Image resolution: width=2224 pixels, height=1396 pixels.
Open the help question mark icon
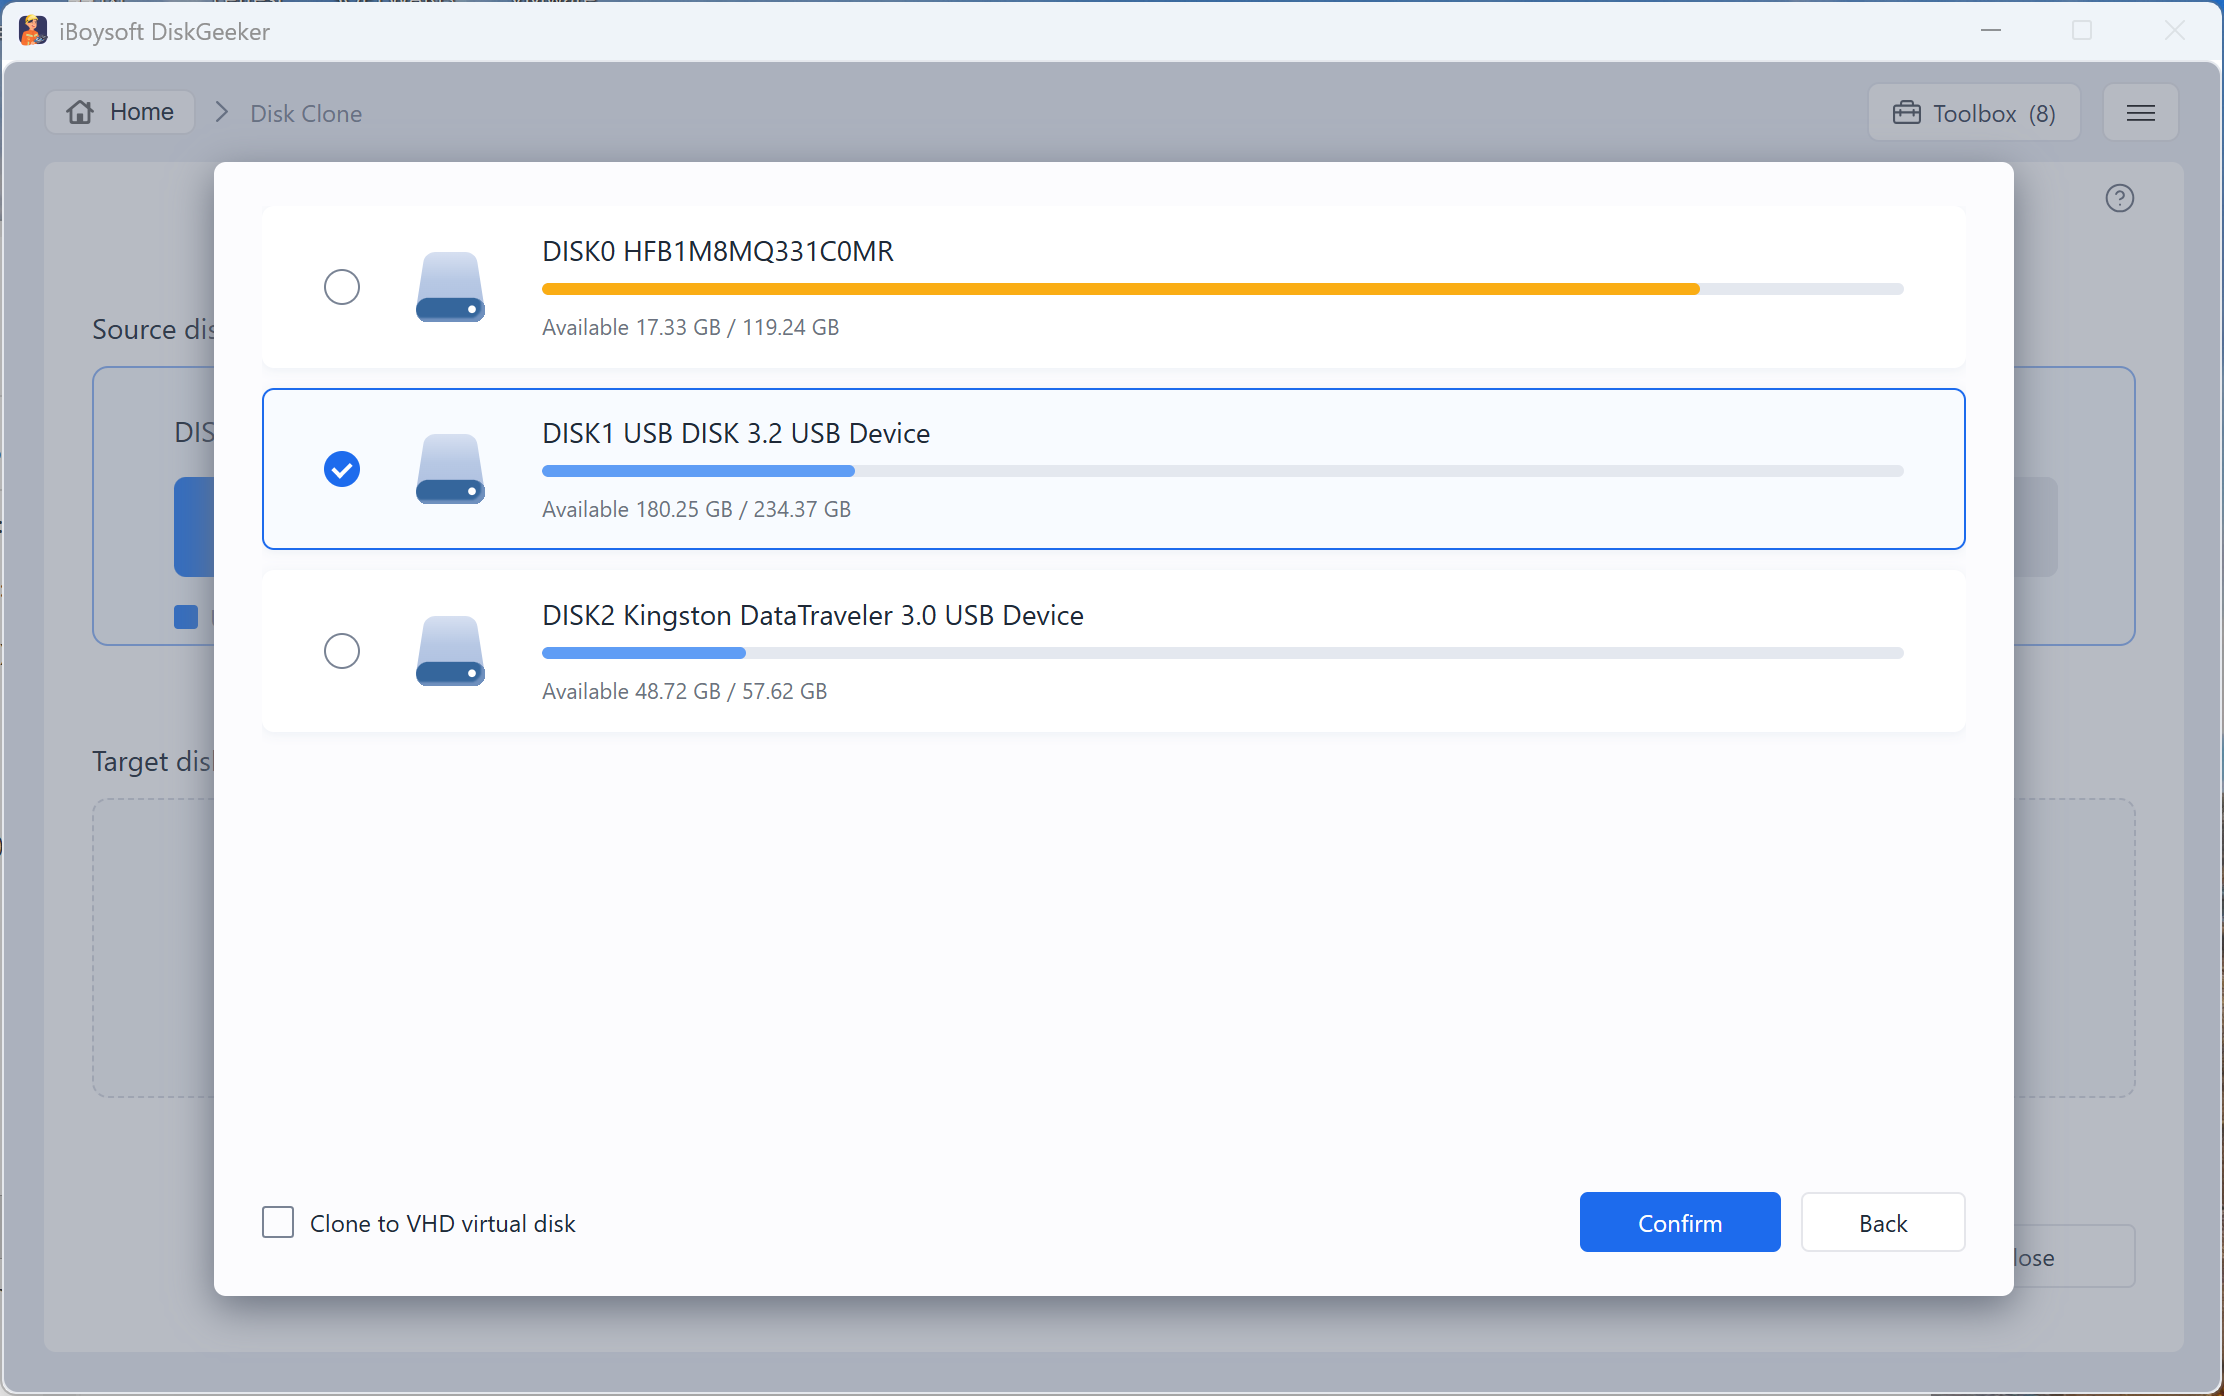click(2120, 198)
